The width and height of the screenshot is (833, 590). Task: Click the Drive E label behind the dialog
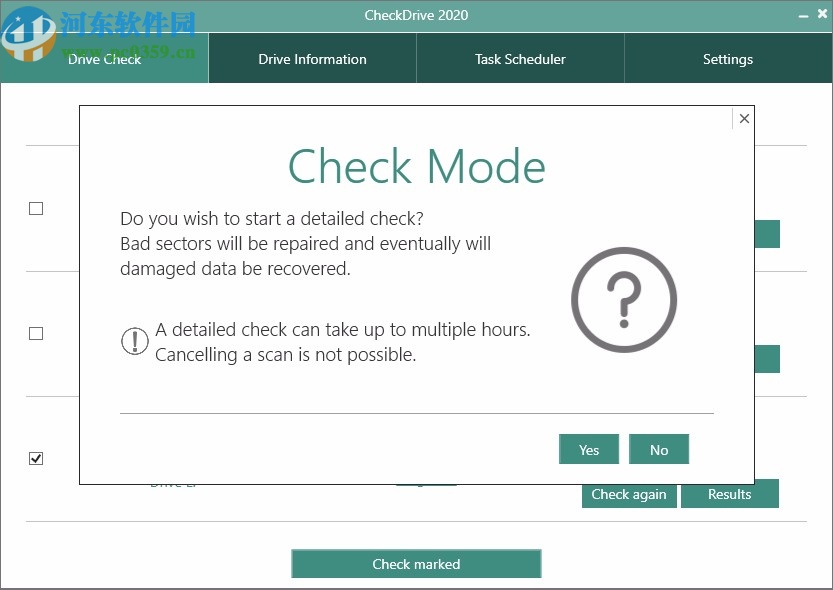(172, 482)
